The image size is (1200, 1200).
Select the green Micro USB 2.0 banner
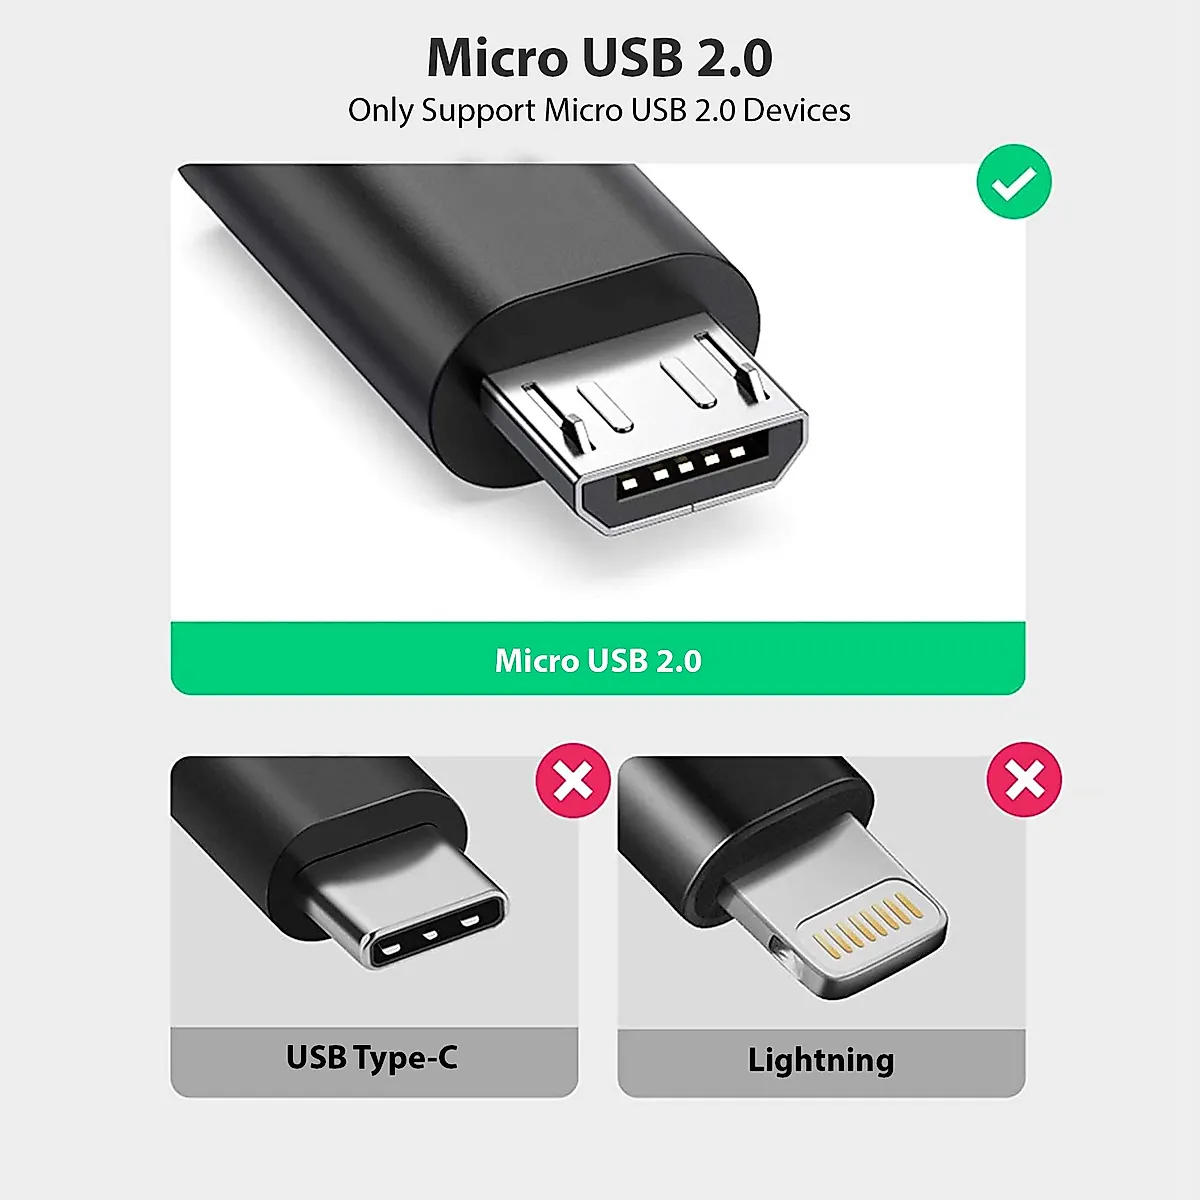point(598,659)
